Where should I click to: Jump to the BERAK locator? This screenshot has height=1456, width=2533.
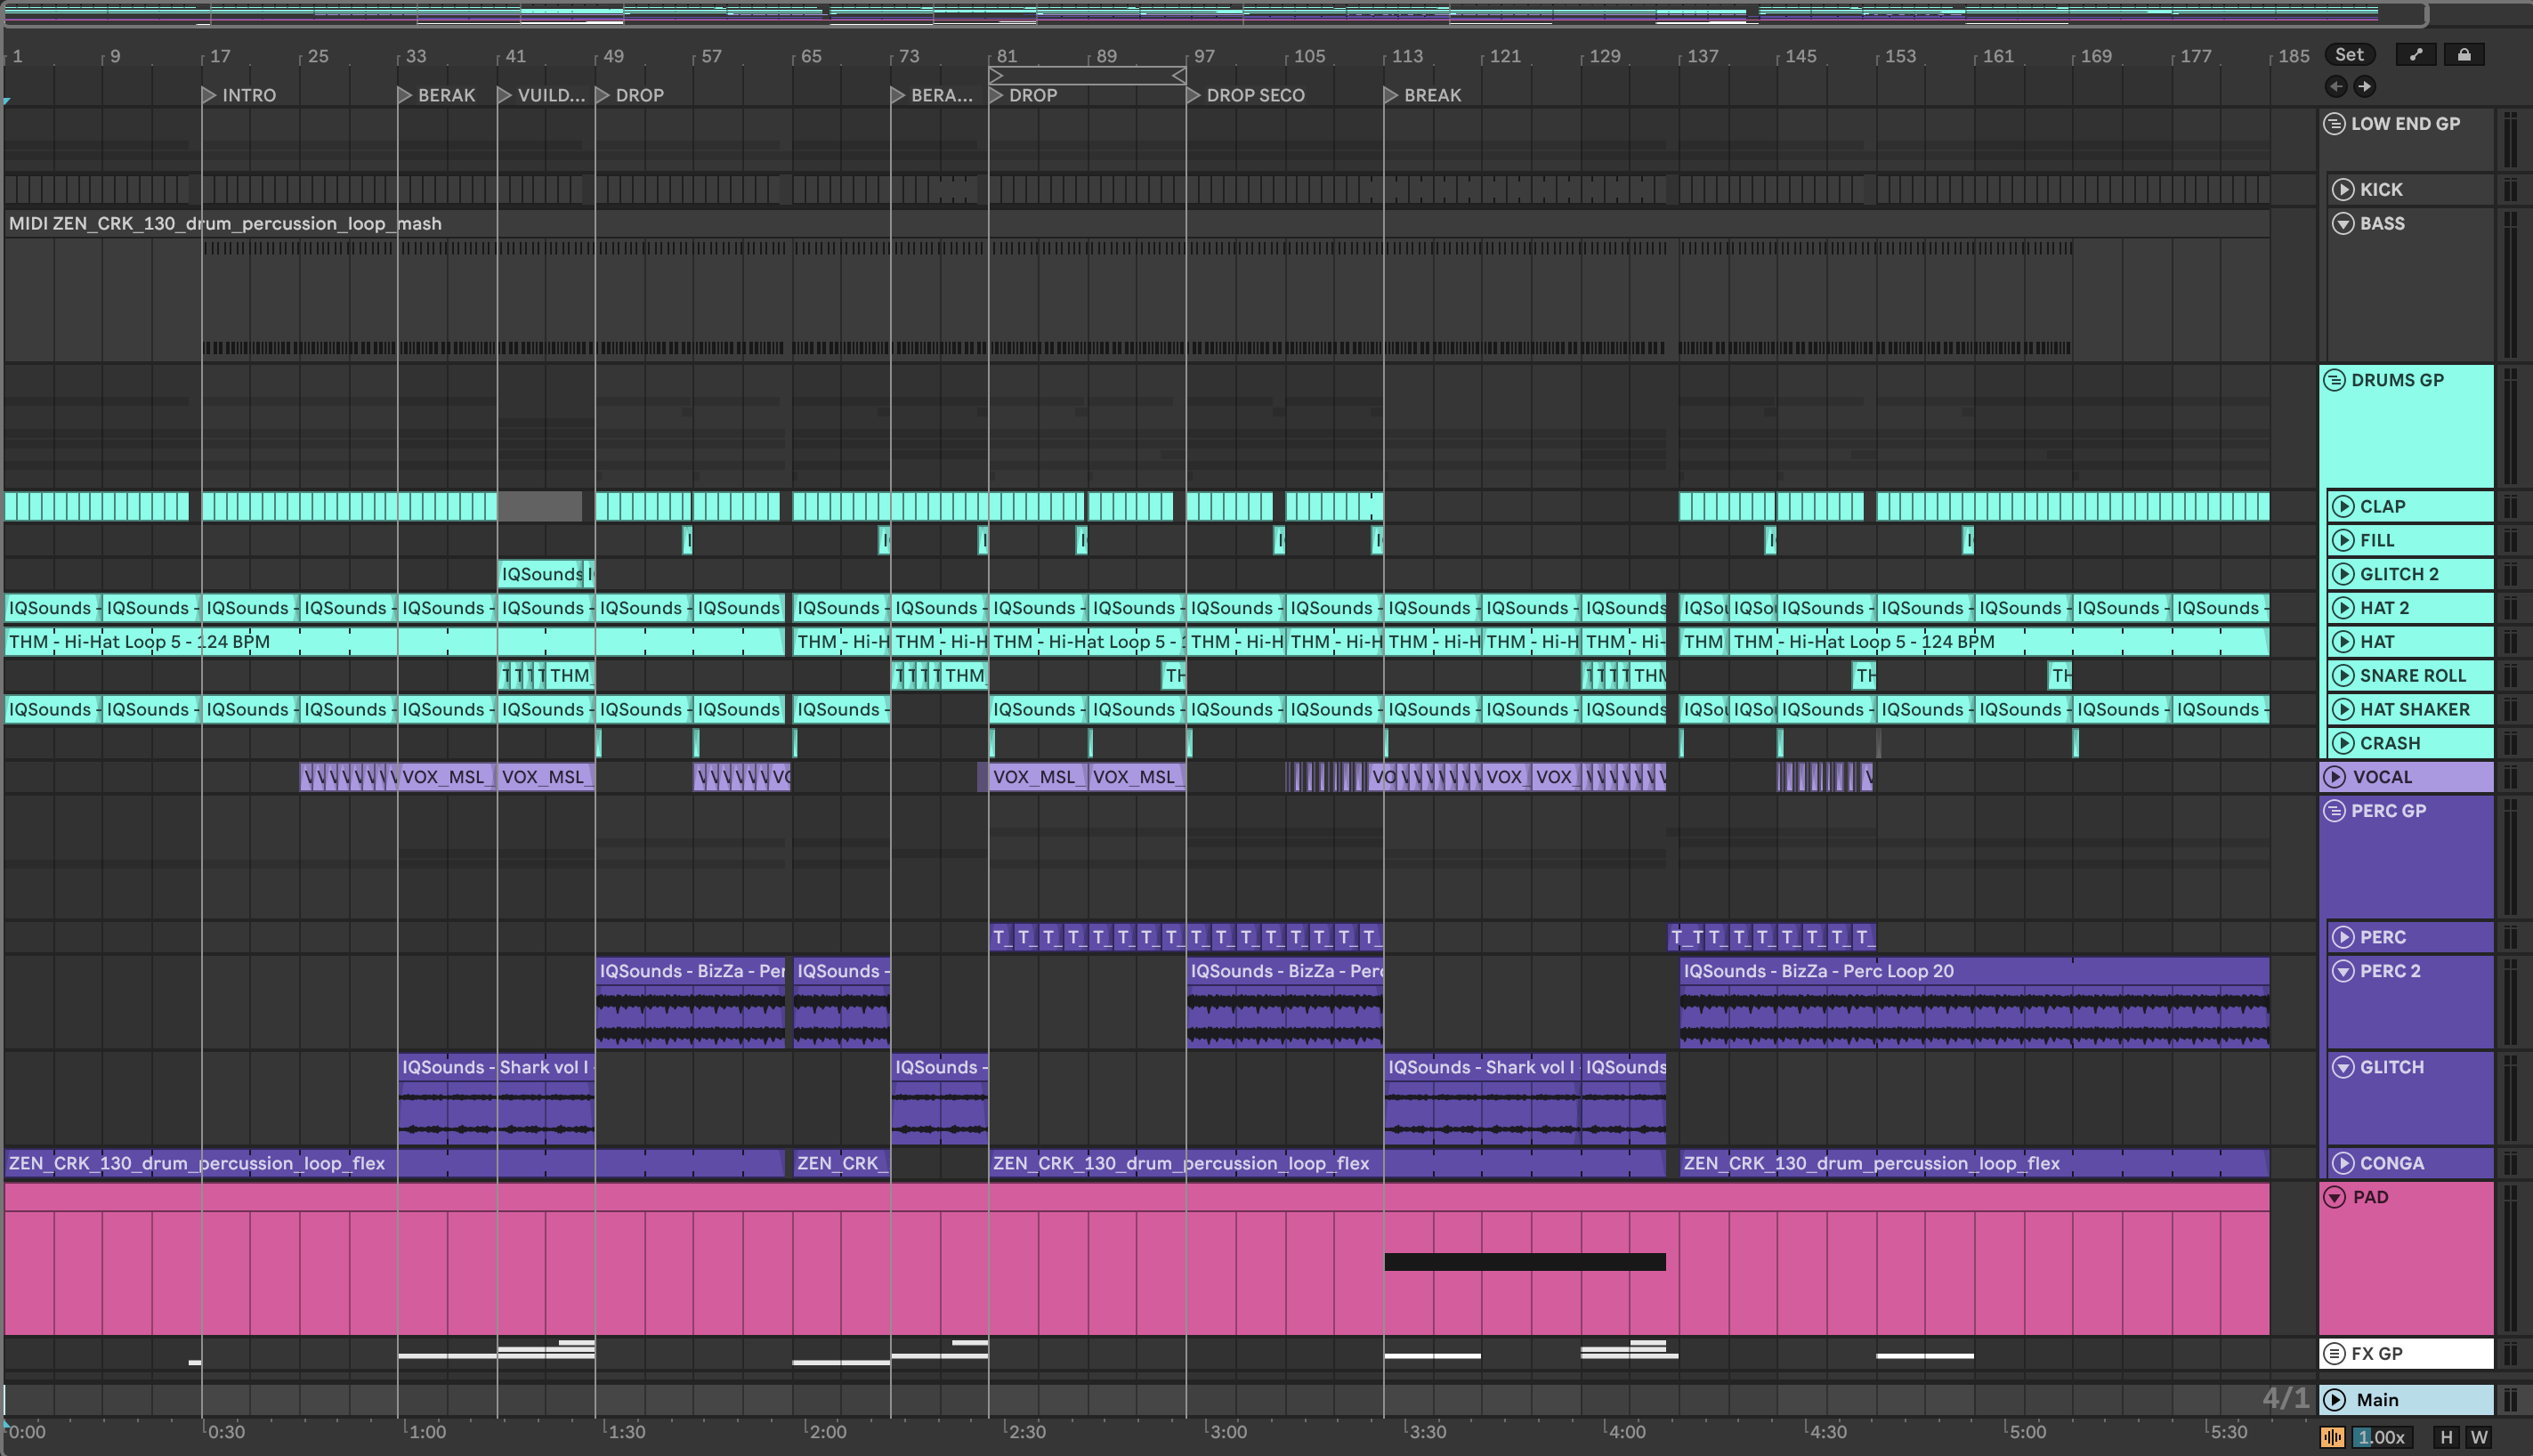[x=437, y=96]
